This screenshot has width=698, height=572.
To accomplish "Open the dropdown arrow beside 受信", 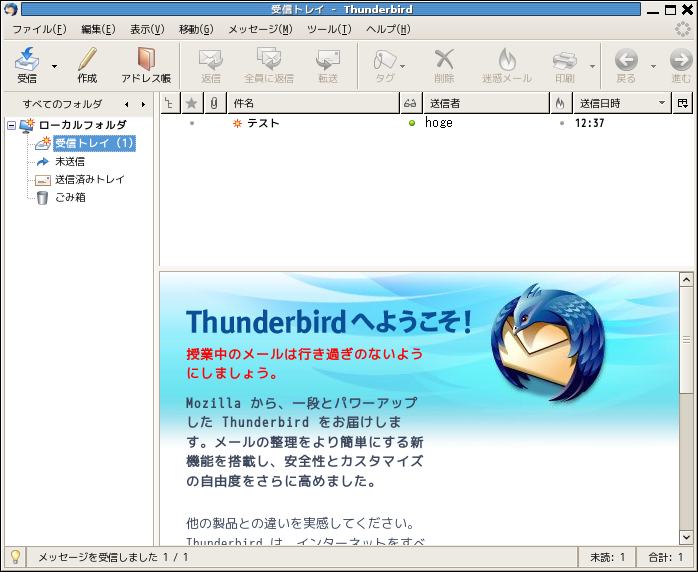I will coord(54,66).
